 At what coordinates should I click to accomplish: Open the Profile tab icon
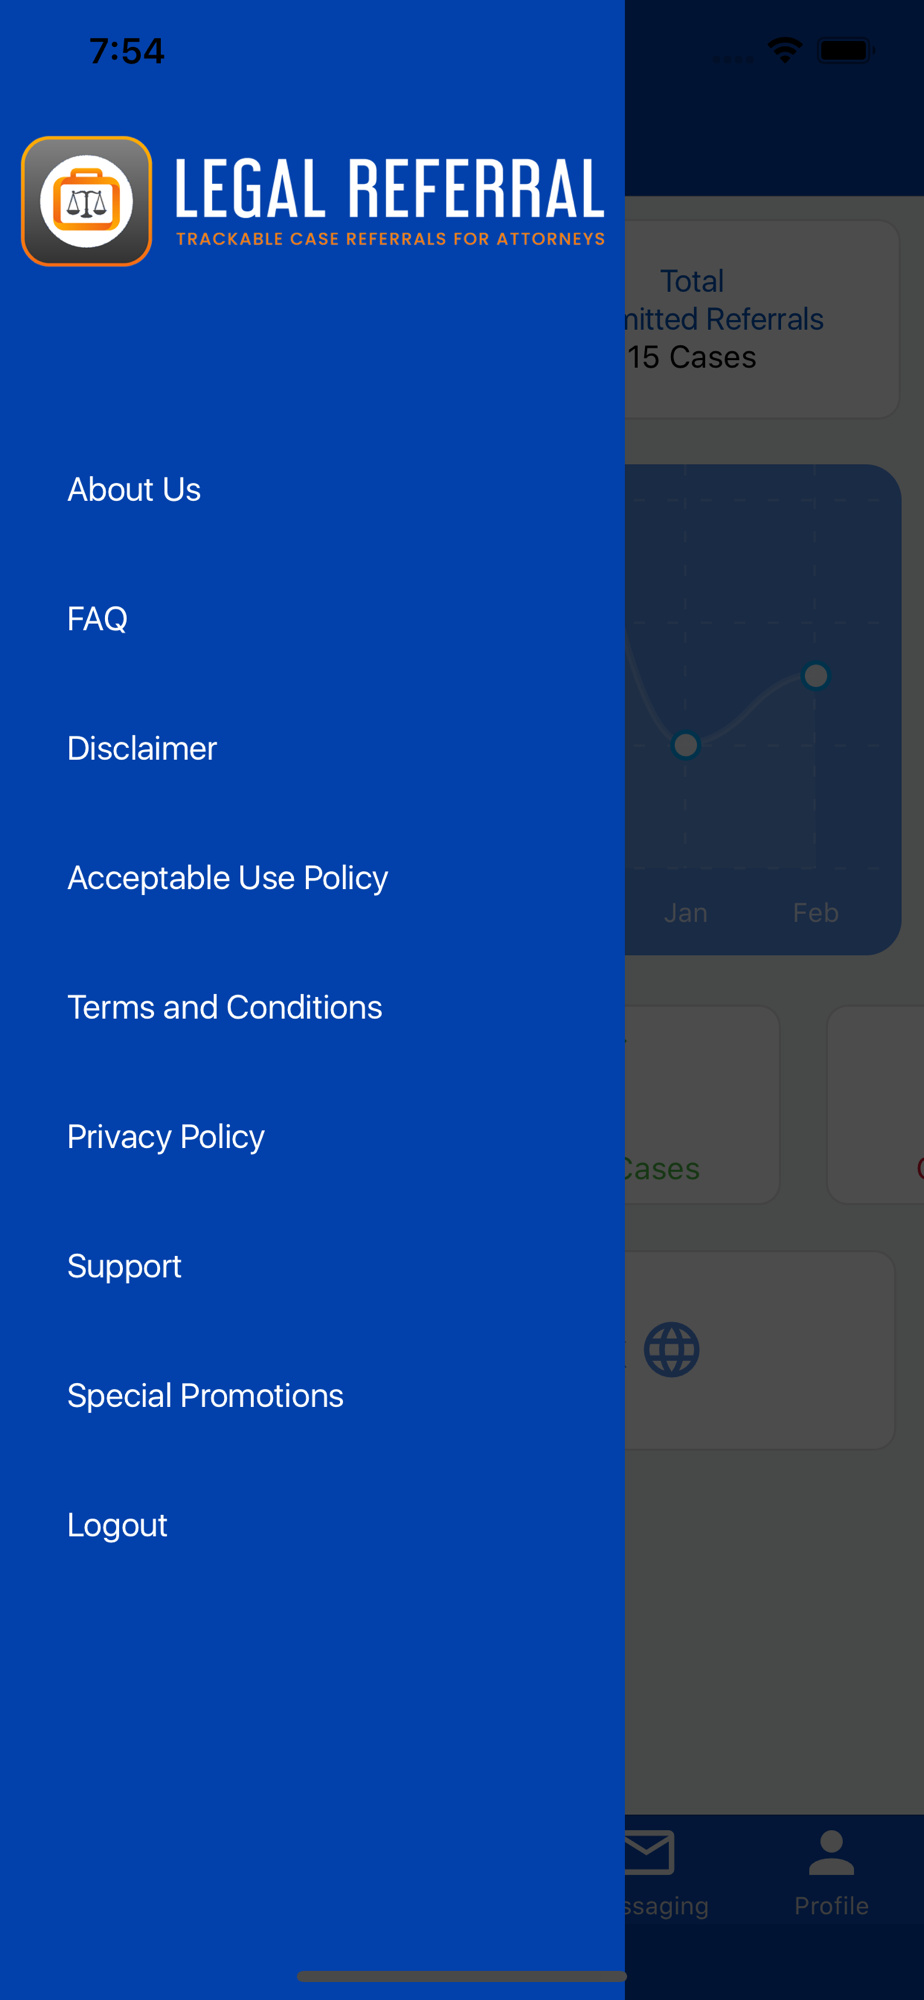(x=831, y=1853)
